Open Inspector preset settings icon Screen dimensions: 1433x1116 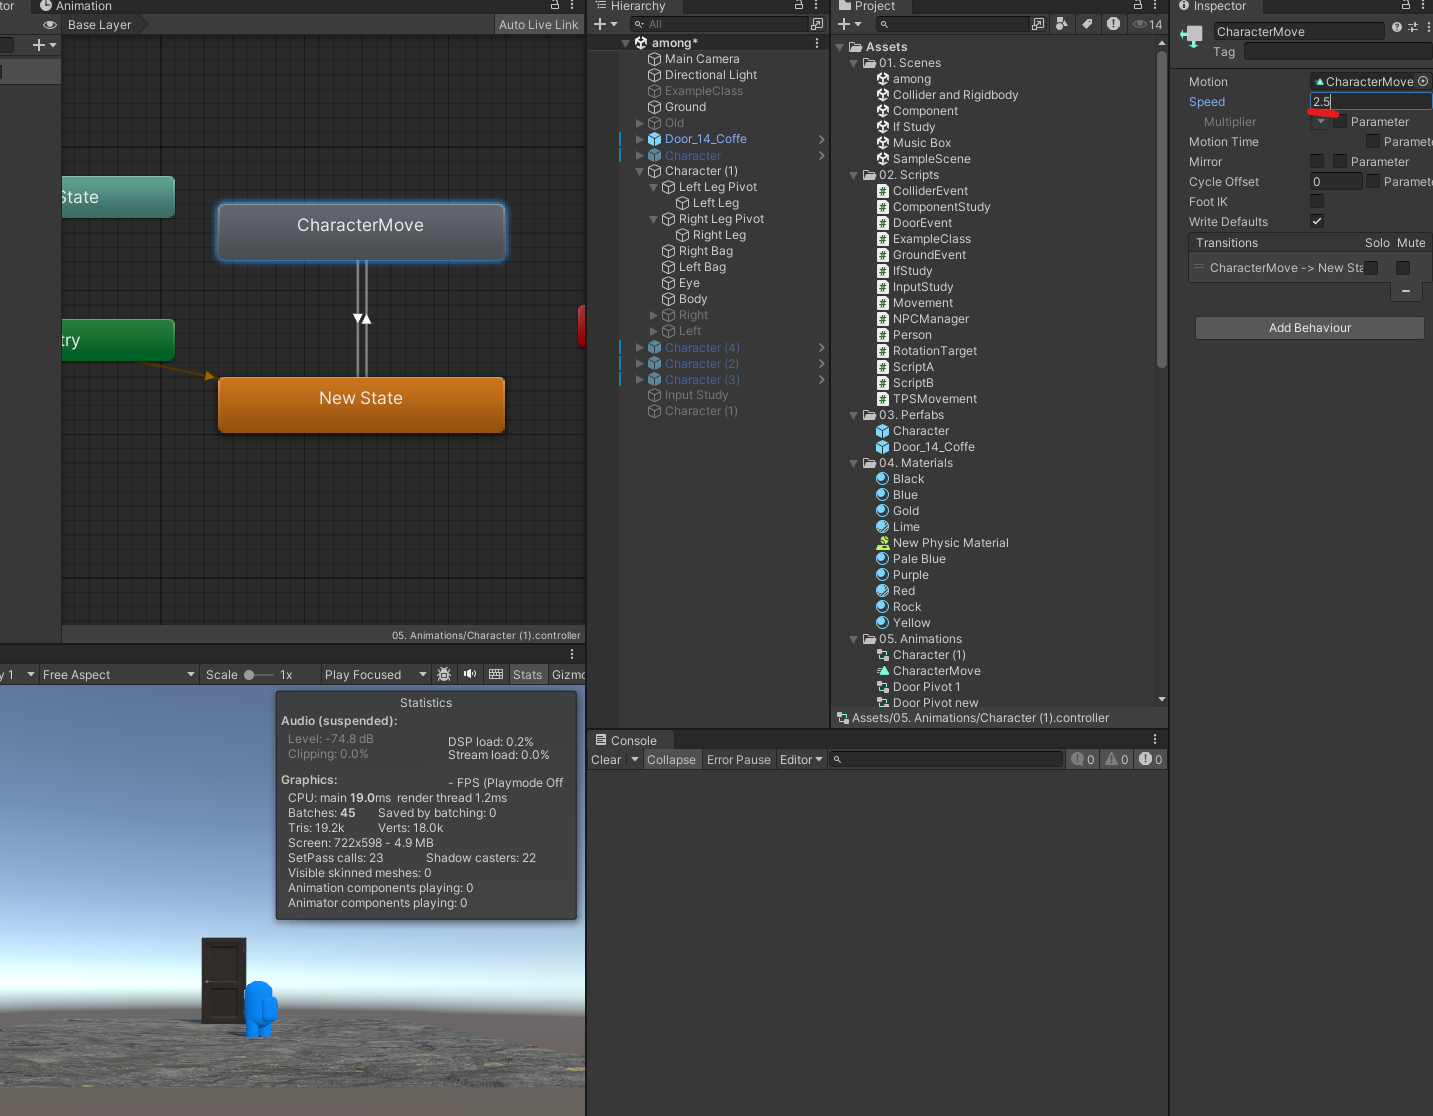tap(1413, 27)
